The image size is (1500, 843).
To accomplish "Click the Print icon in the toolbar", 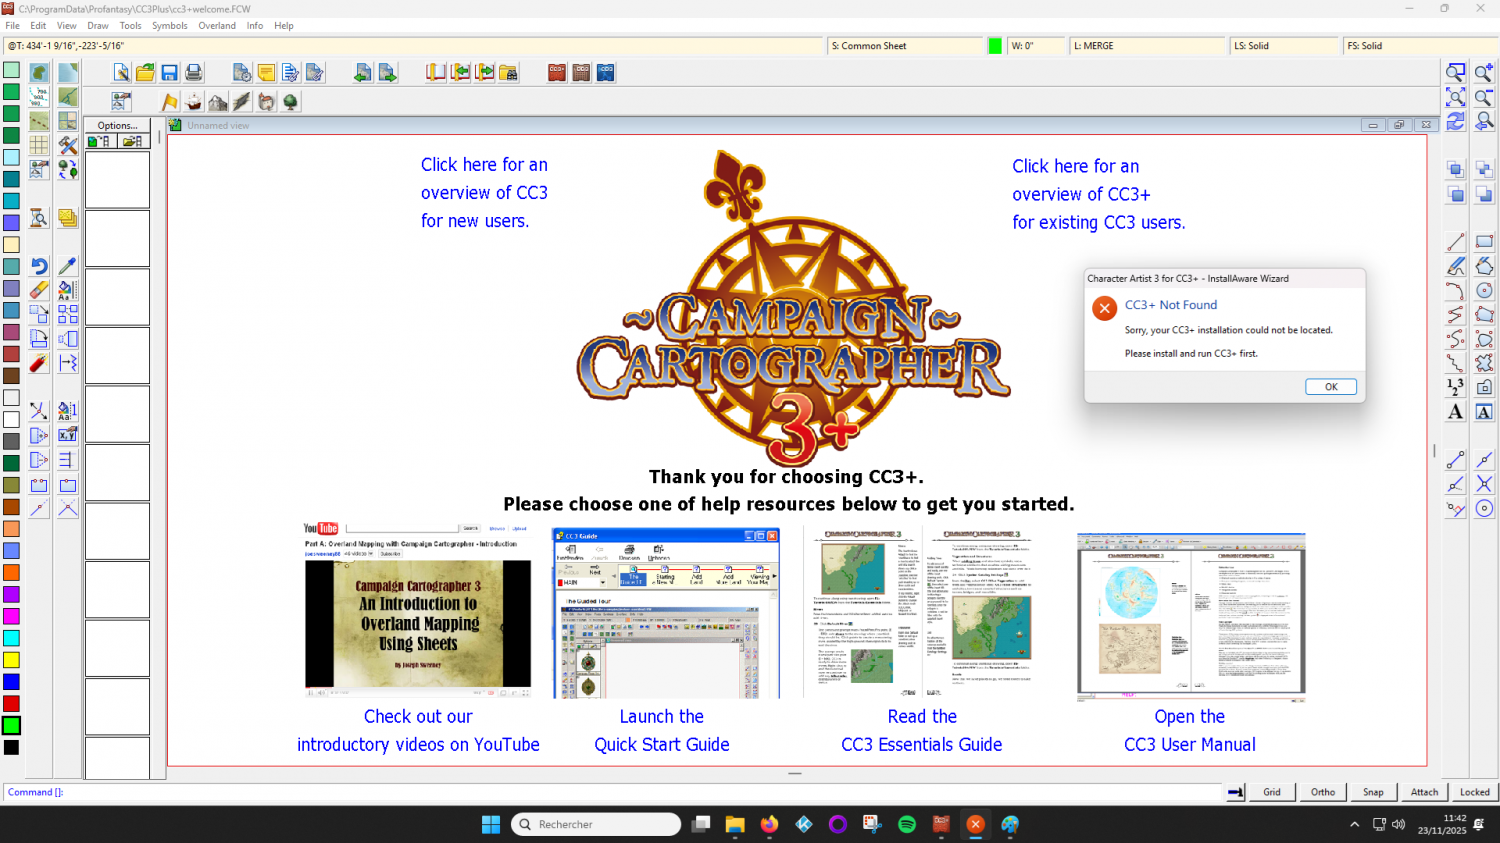I will tap(194, 73).
